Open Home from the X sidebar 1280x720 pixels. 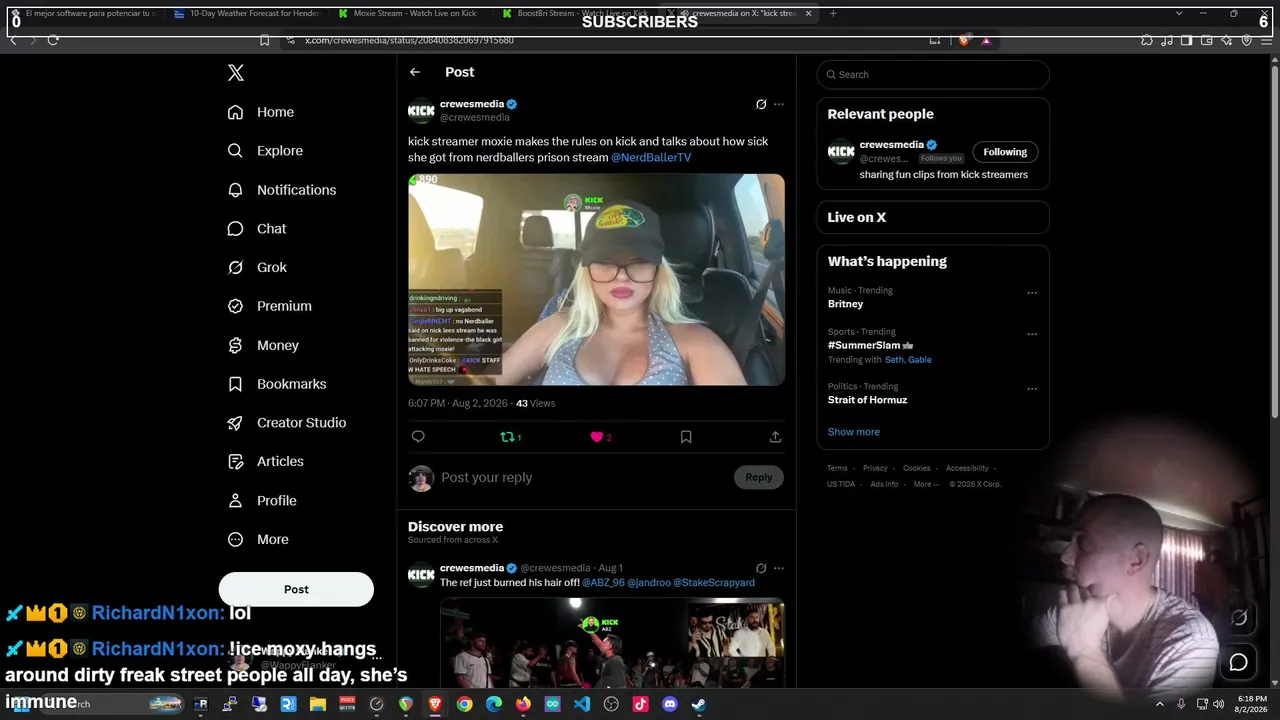point(261,112)
